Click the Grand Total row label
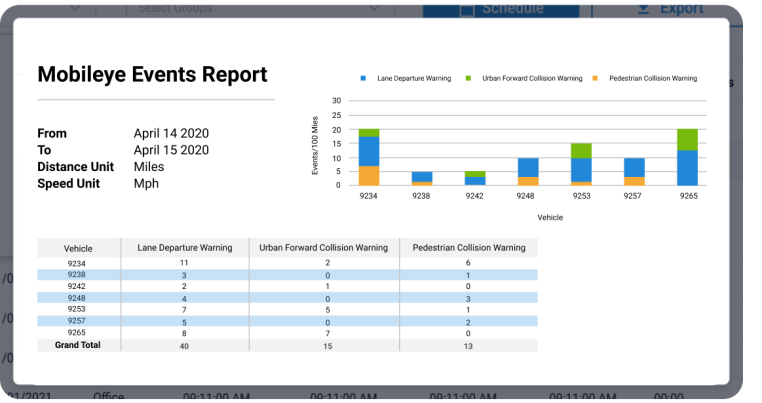 coord(78,345)
